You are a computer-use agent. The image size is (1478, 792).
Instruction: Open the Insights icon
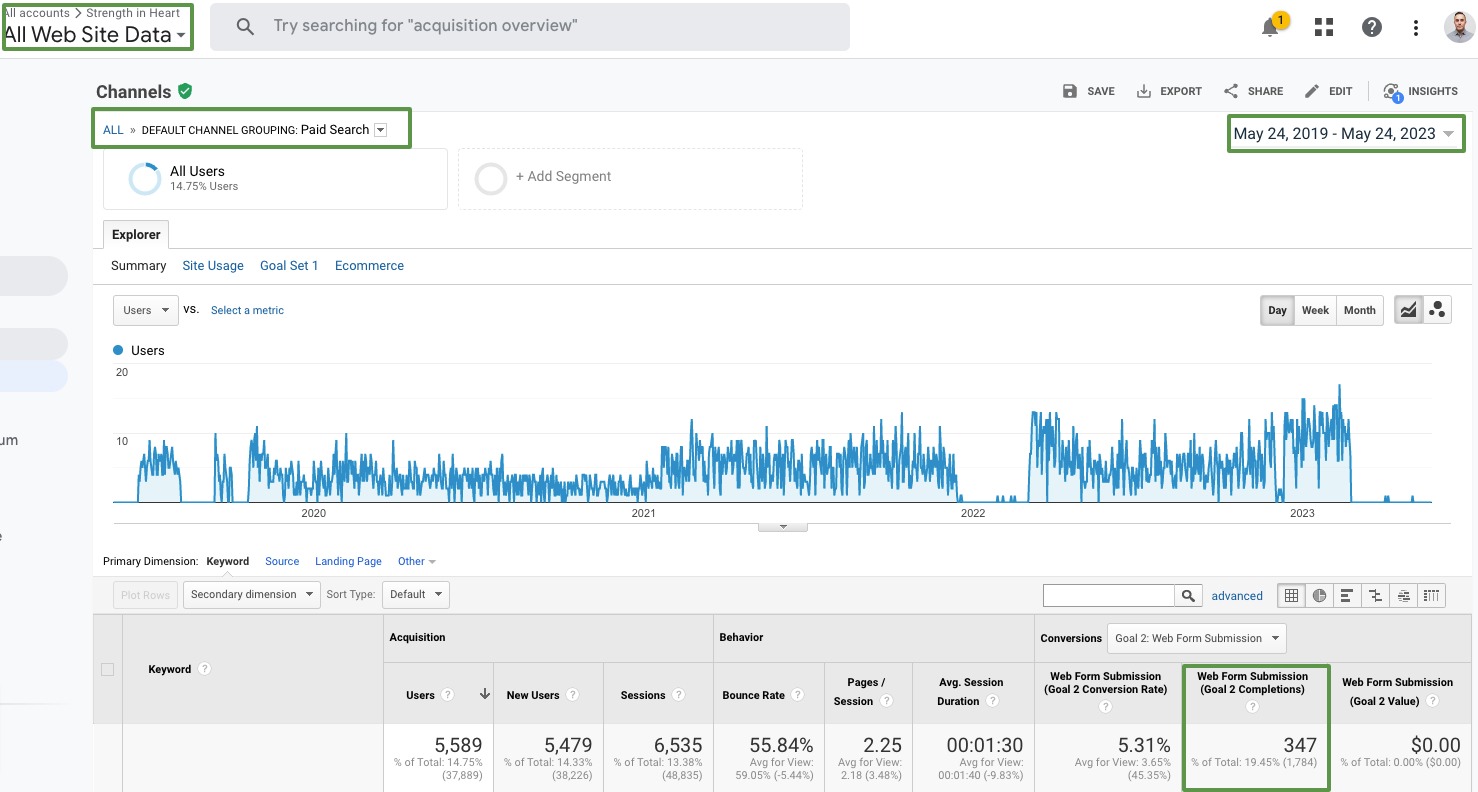1392,91
